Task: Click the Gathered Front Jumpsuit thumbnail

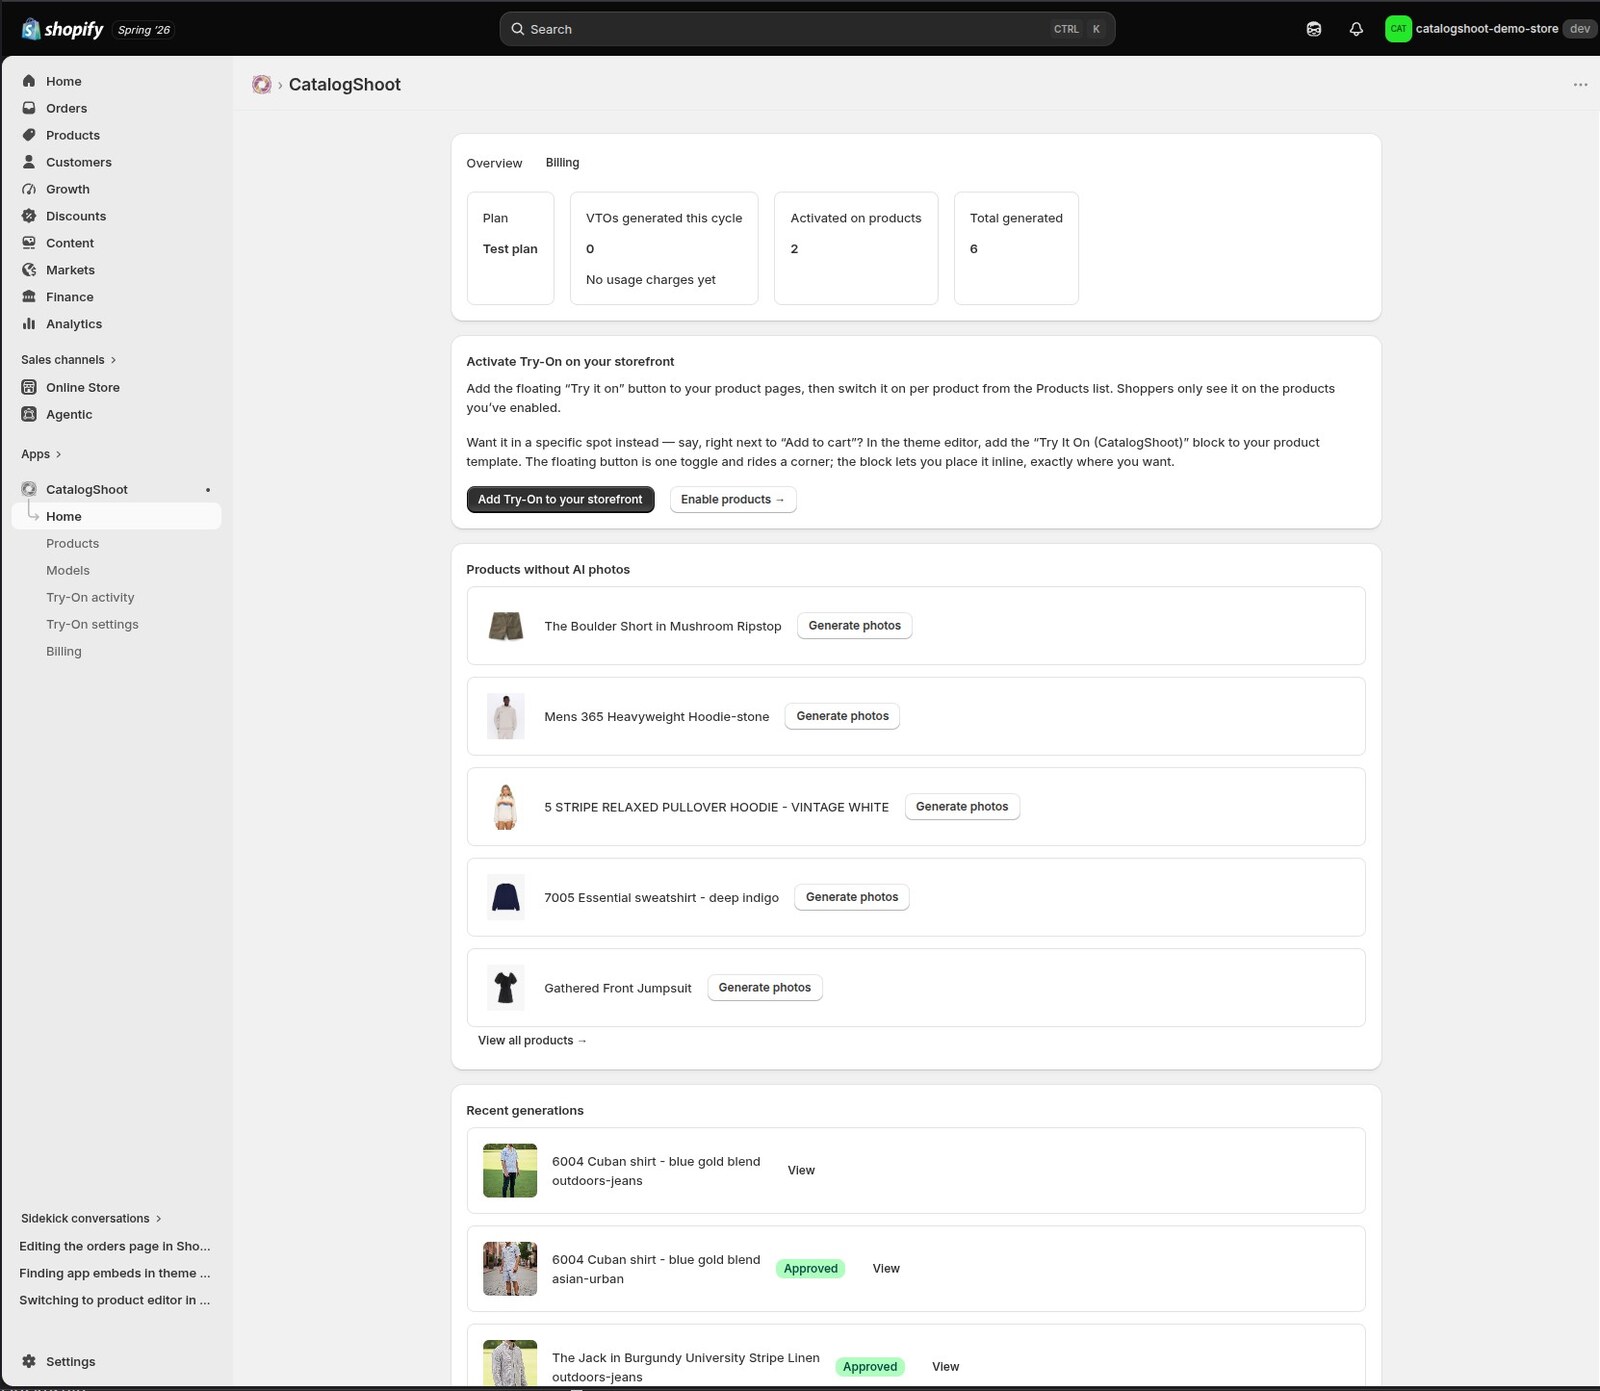Action: coord(506,988)
